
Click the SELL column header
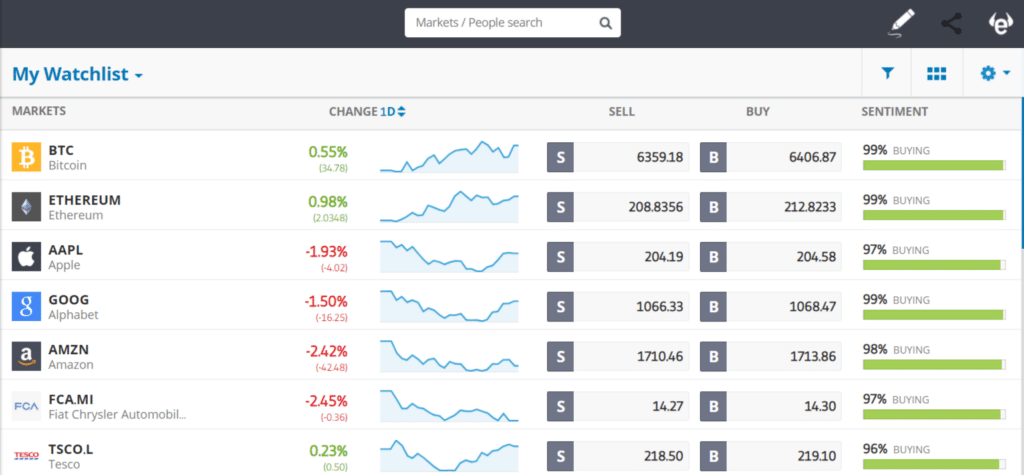[621, 112]
